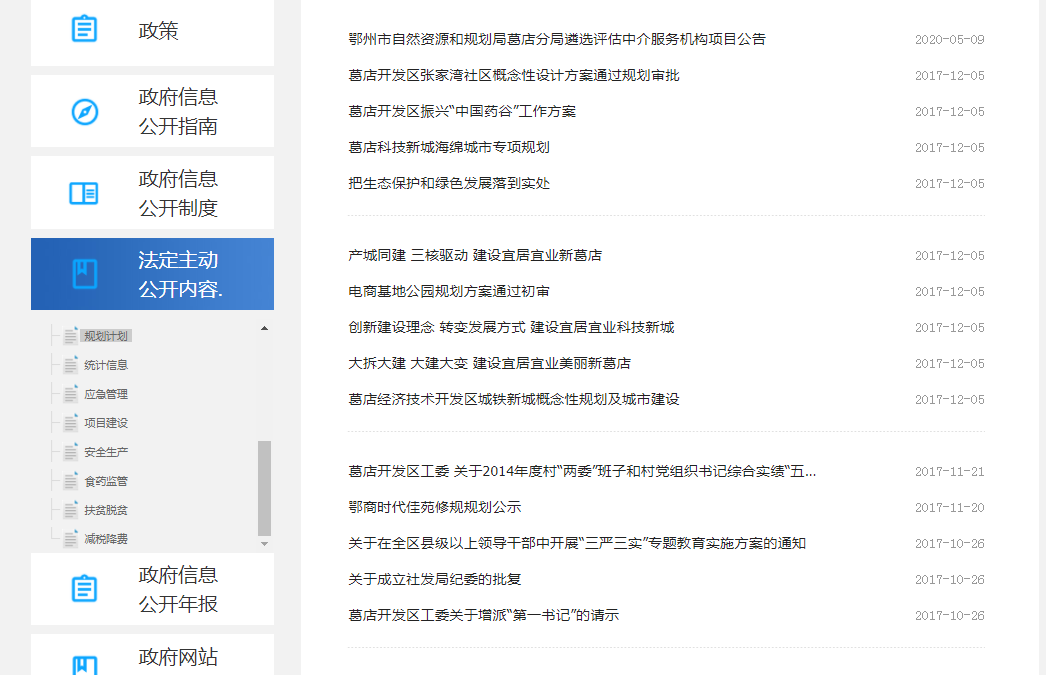Click the document icon next to 规划计划

coord(71,335)
